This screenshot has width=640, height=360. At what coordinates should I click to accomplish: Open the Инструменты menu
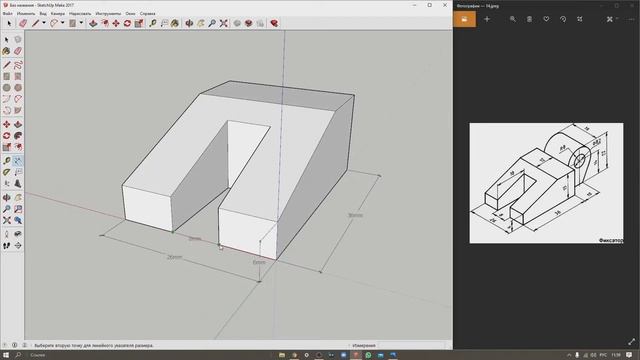tap(108, 13)
